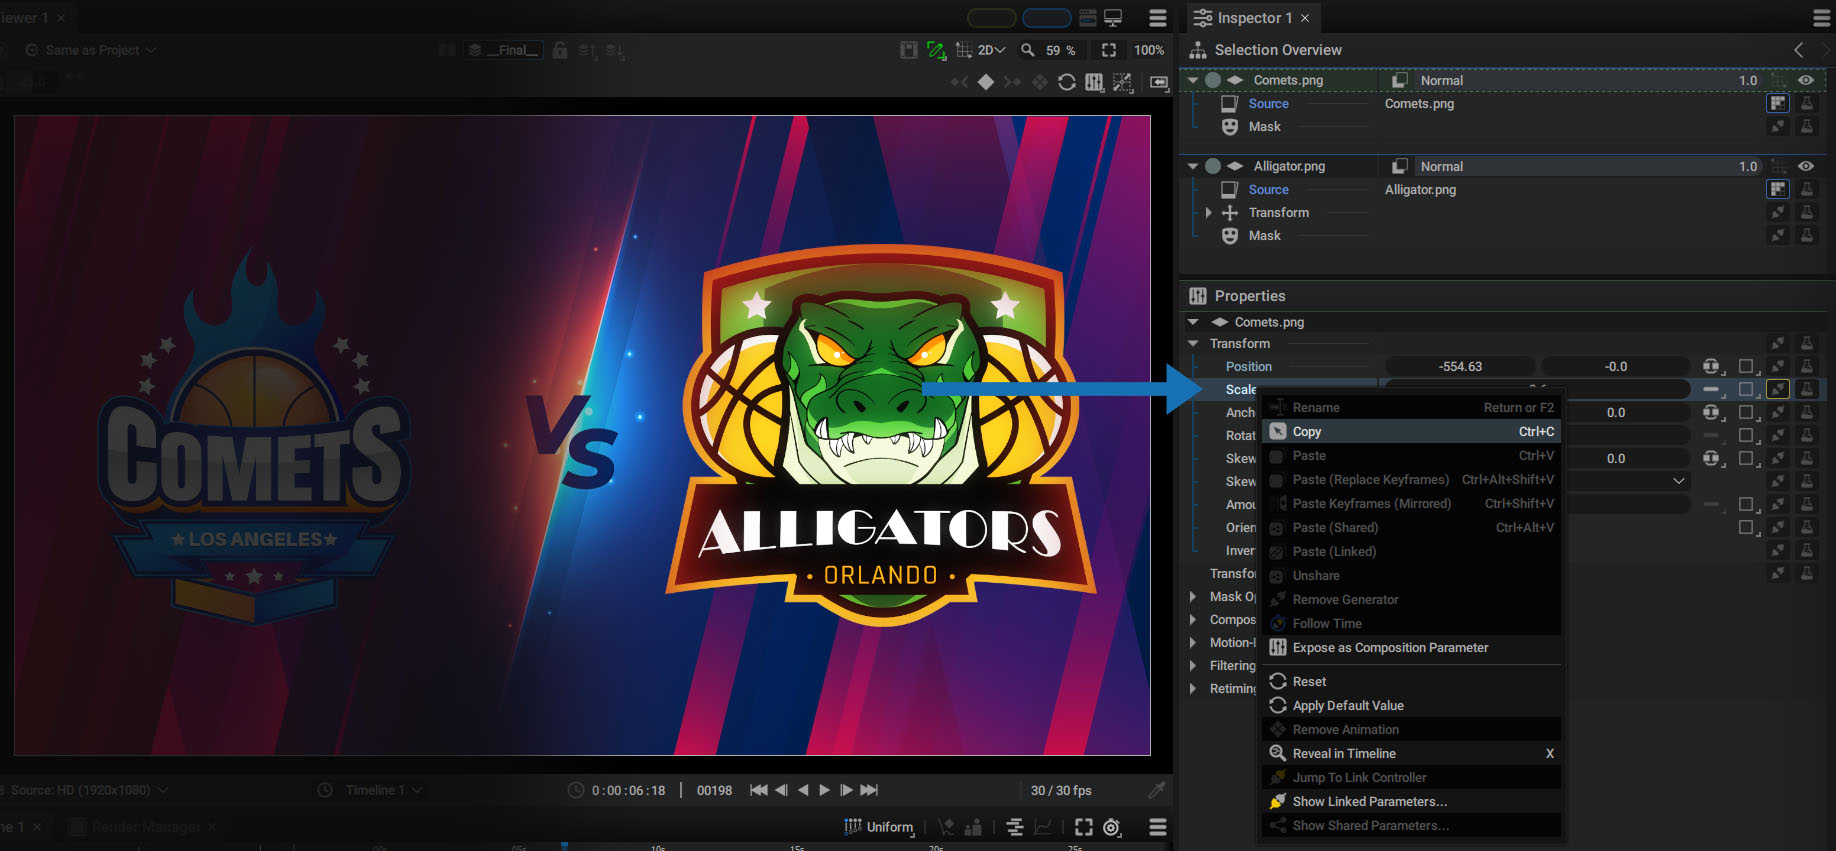This screenshot has height=851, width=1836.
Task: Expand the Filtering section
Action: [1193, 666]
